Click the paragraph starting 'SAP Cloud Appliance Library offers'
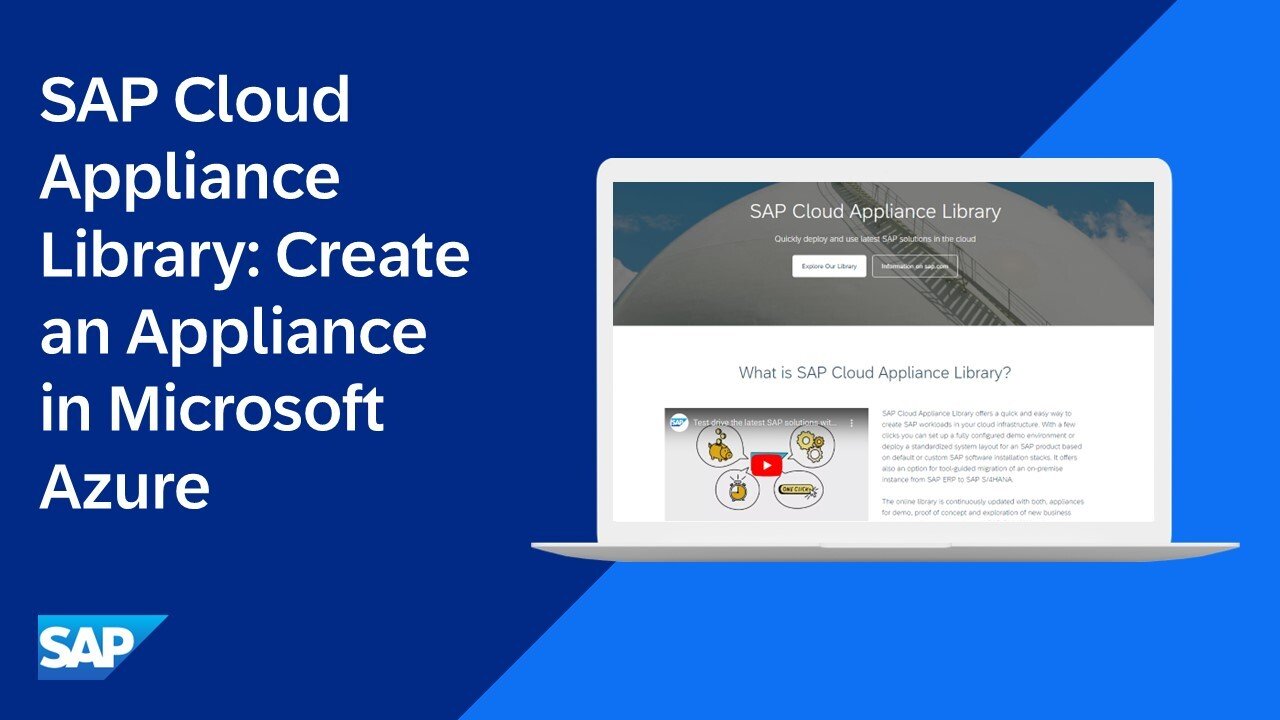The height and width of the screenshot is (720, 1280). point(982,446)
